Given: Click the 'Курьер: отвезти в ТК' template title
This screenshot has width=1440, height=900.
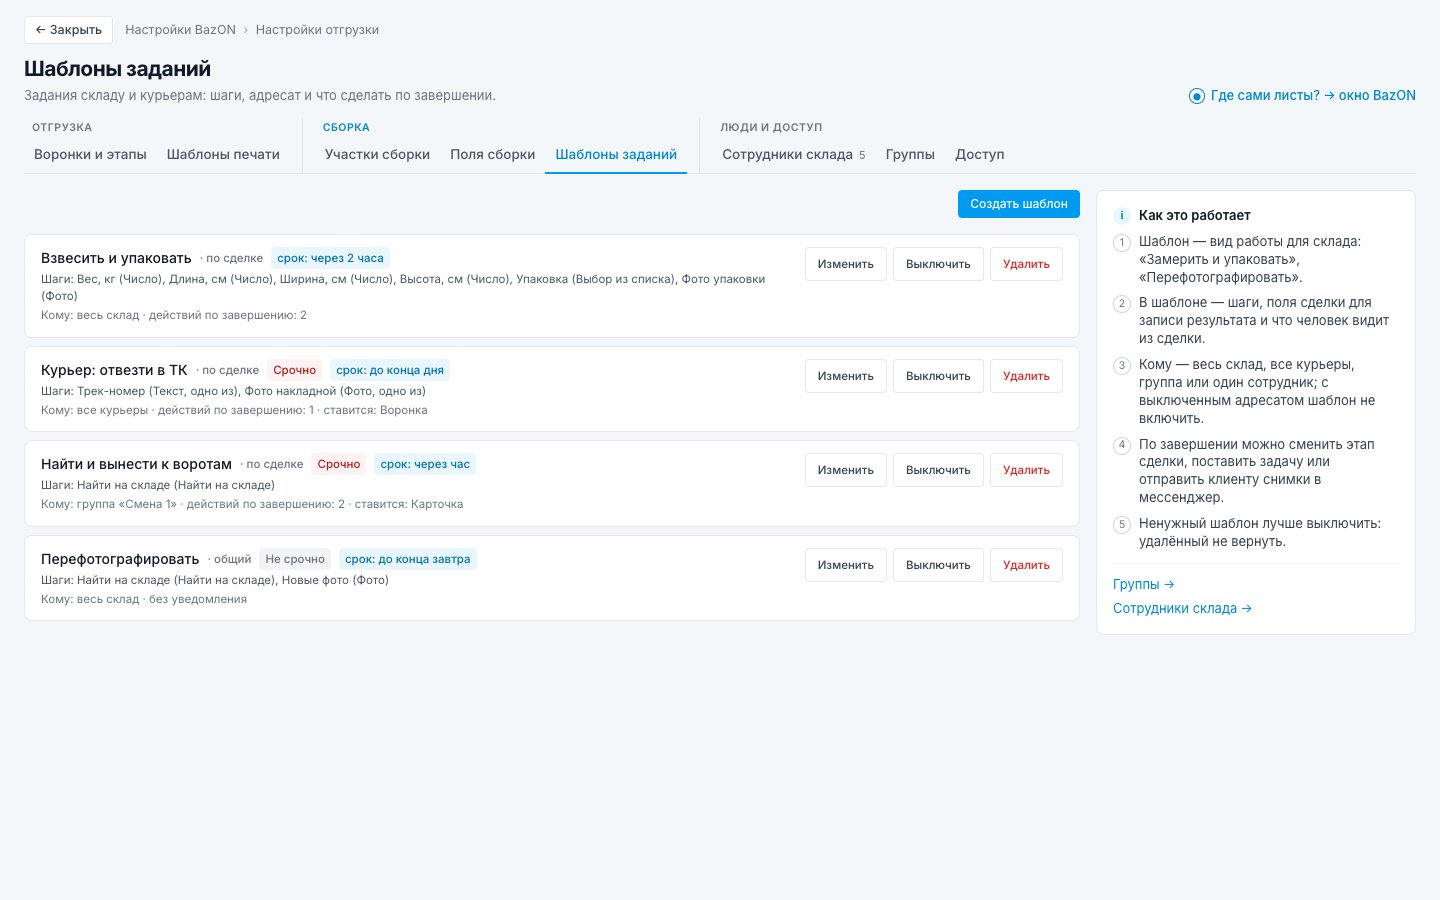Looking at the screenshot, I should [114, 370].
